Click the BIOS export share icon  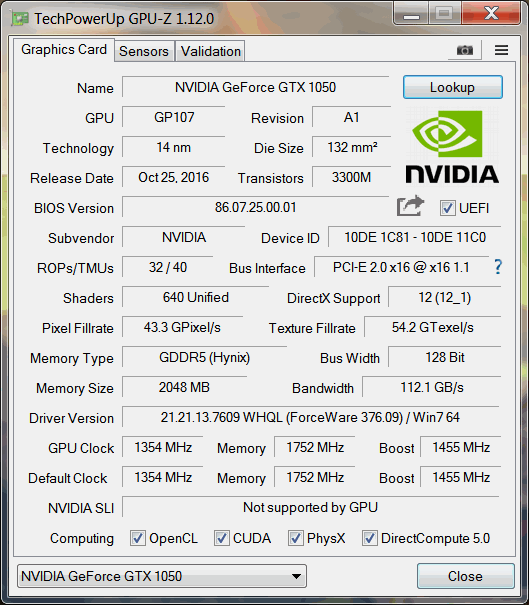[x=410, y=206]
